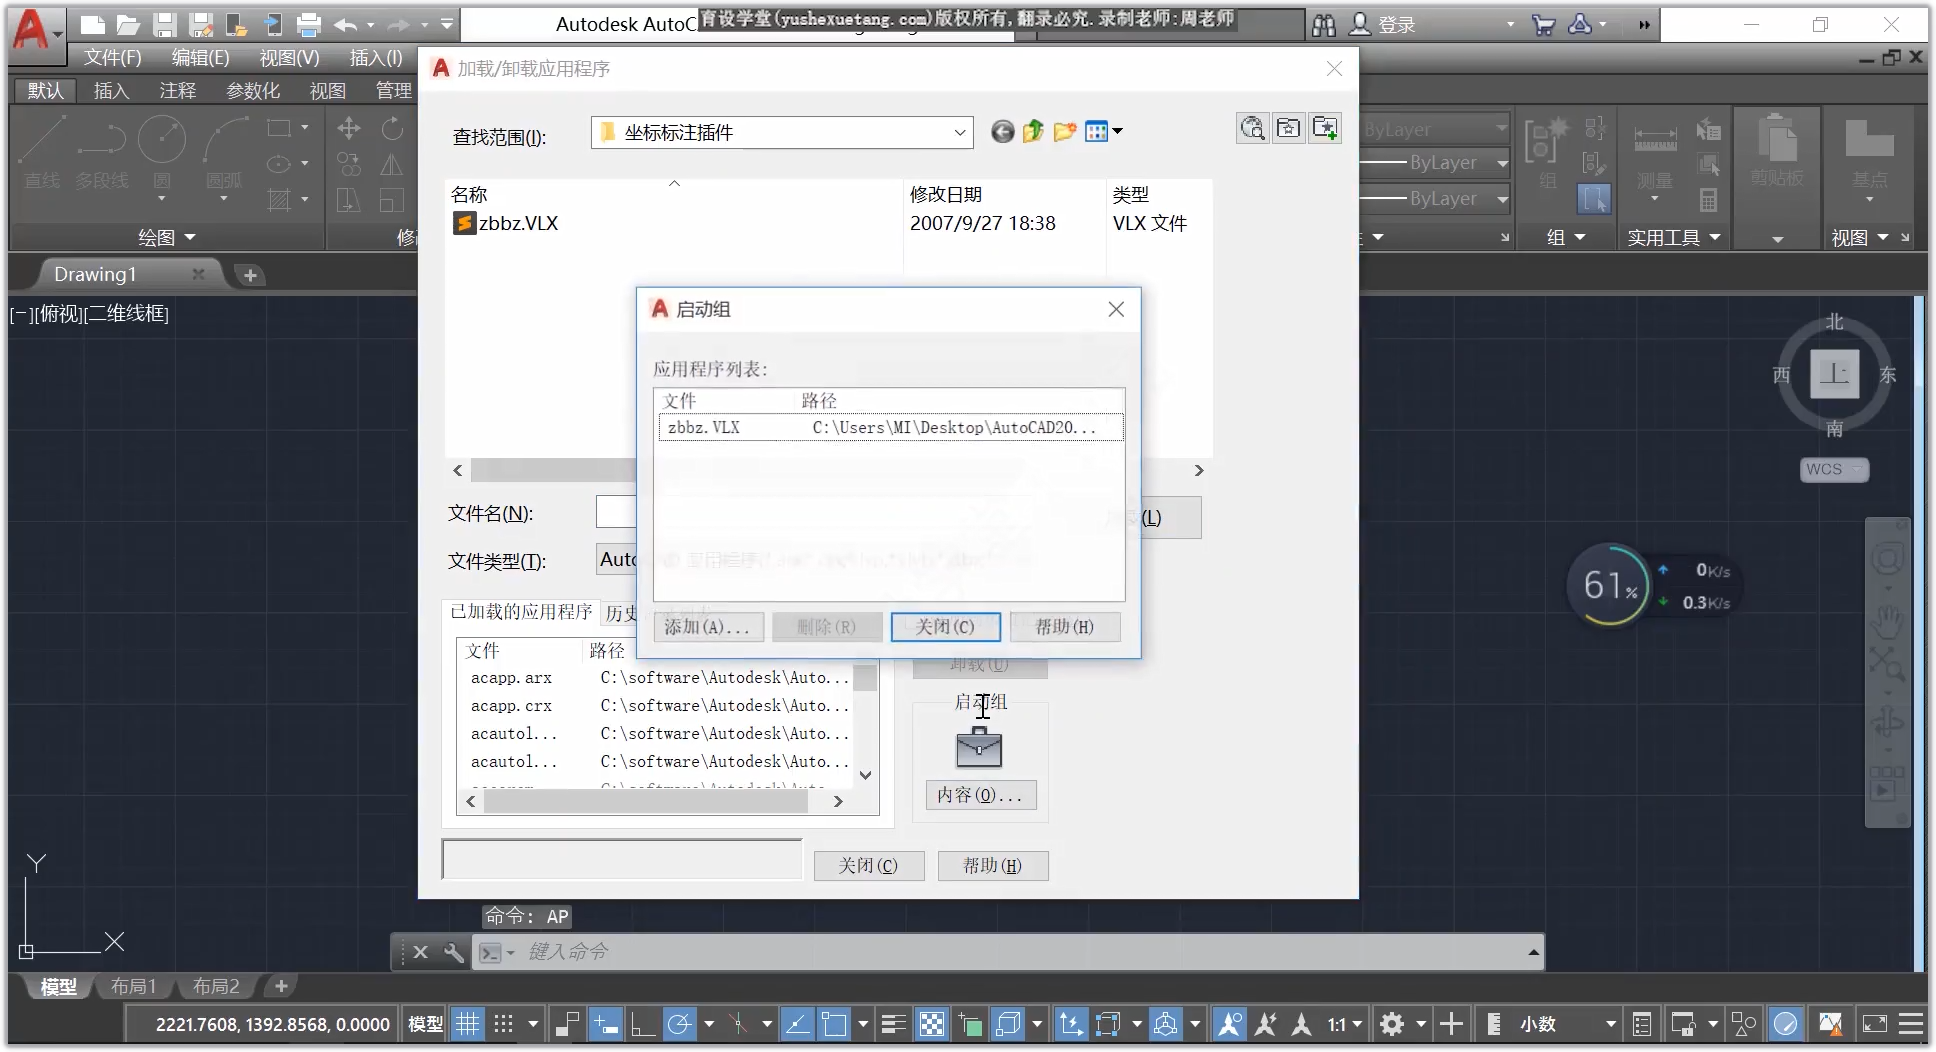The image size is (1936, 1052).
Task: Expand the Utilities (实用工具) panel dropdown
Action: 1674,237
